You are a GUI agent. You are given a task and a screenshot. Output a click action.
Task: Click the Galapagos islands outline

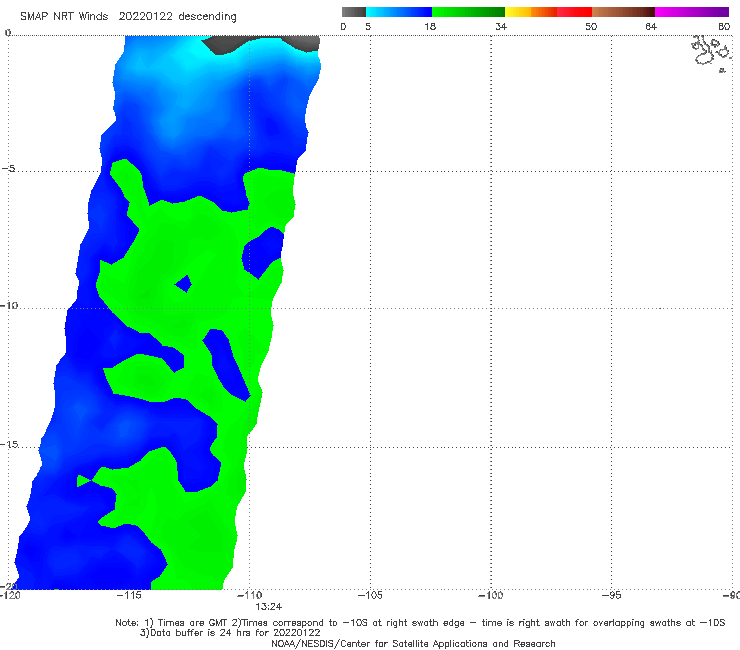click(x=712, y=52)
